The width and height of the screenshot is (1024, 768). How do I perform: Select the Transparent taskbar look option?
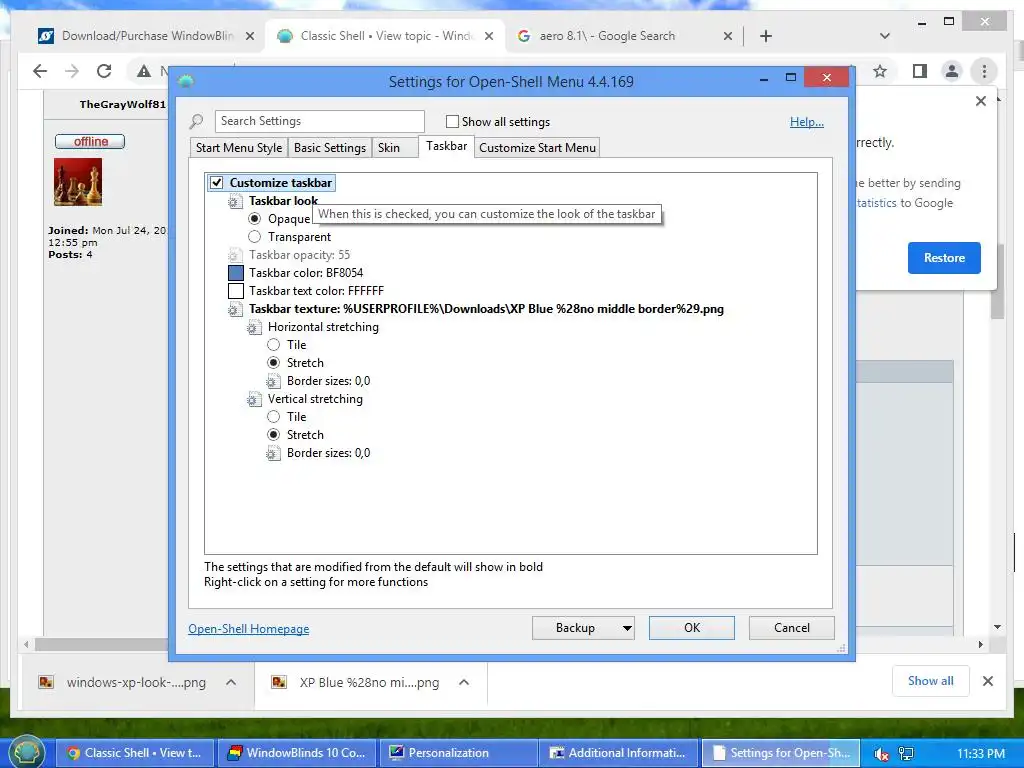coord(255,237)
